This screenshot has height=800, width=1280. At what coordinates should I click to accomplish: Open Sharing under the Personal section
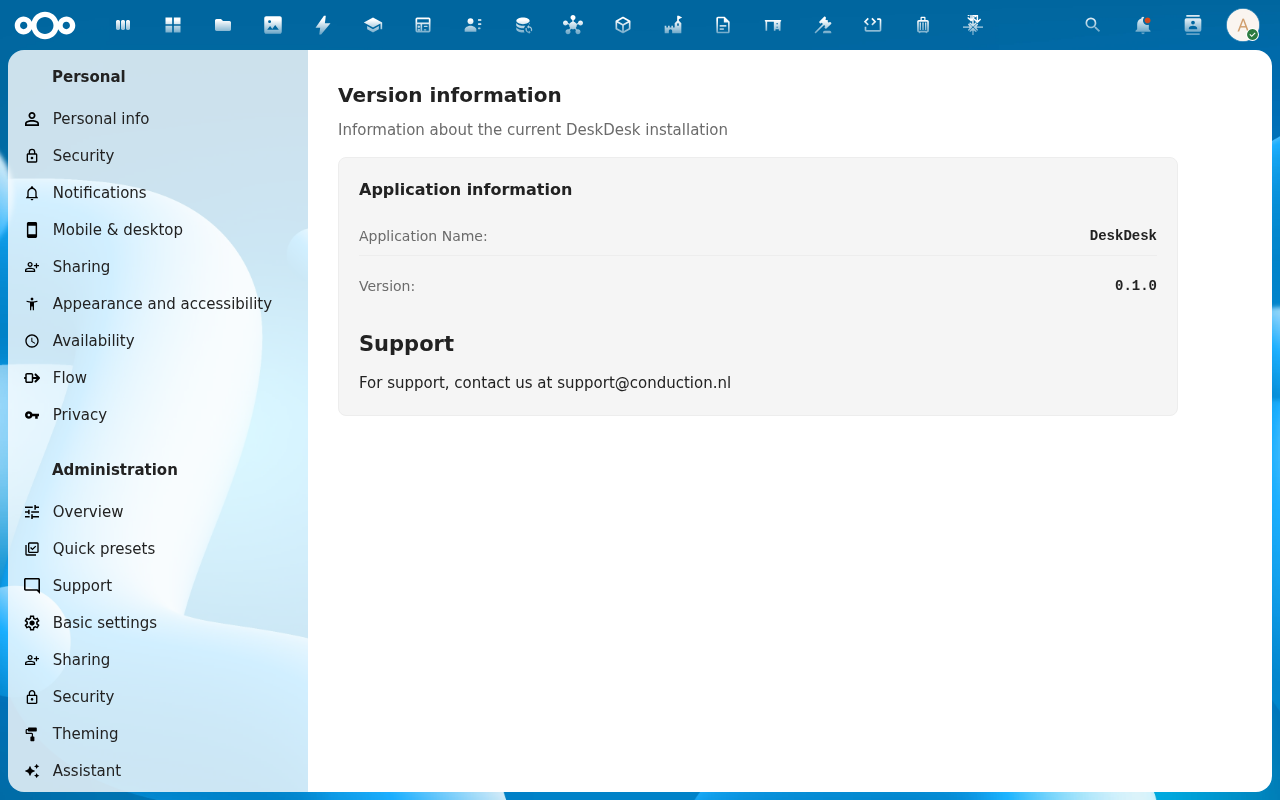[158, 267]
